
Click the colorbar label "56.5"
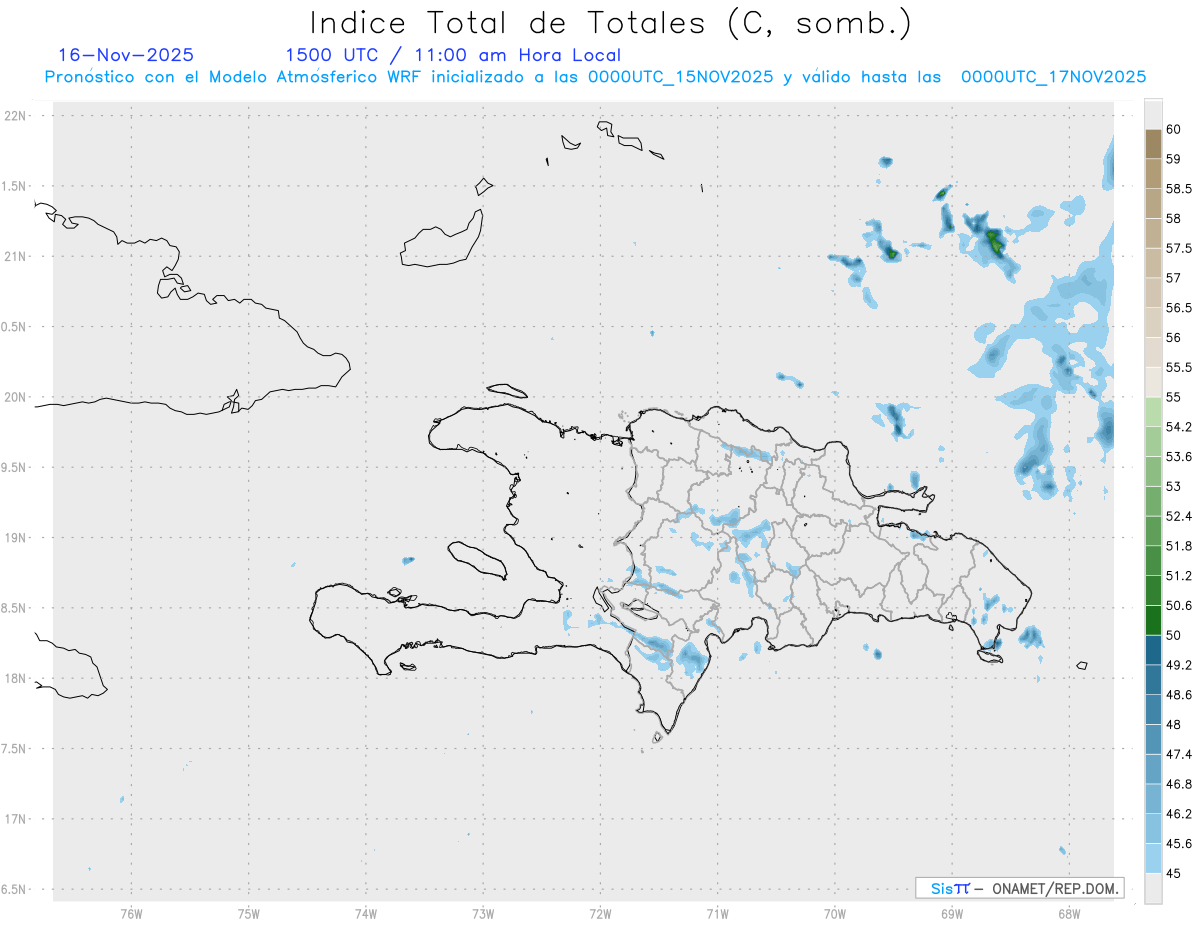coord(1178,308)
